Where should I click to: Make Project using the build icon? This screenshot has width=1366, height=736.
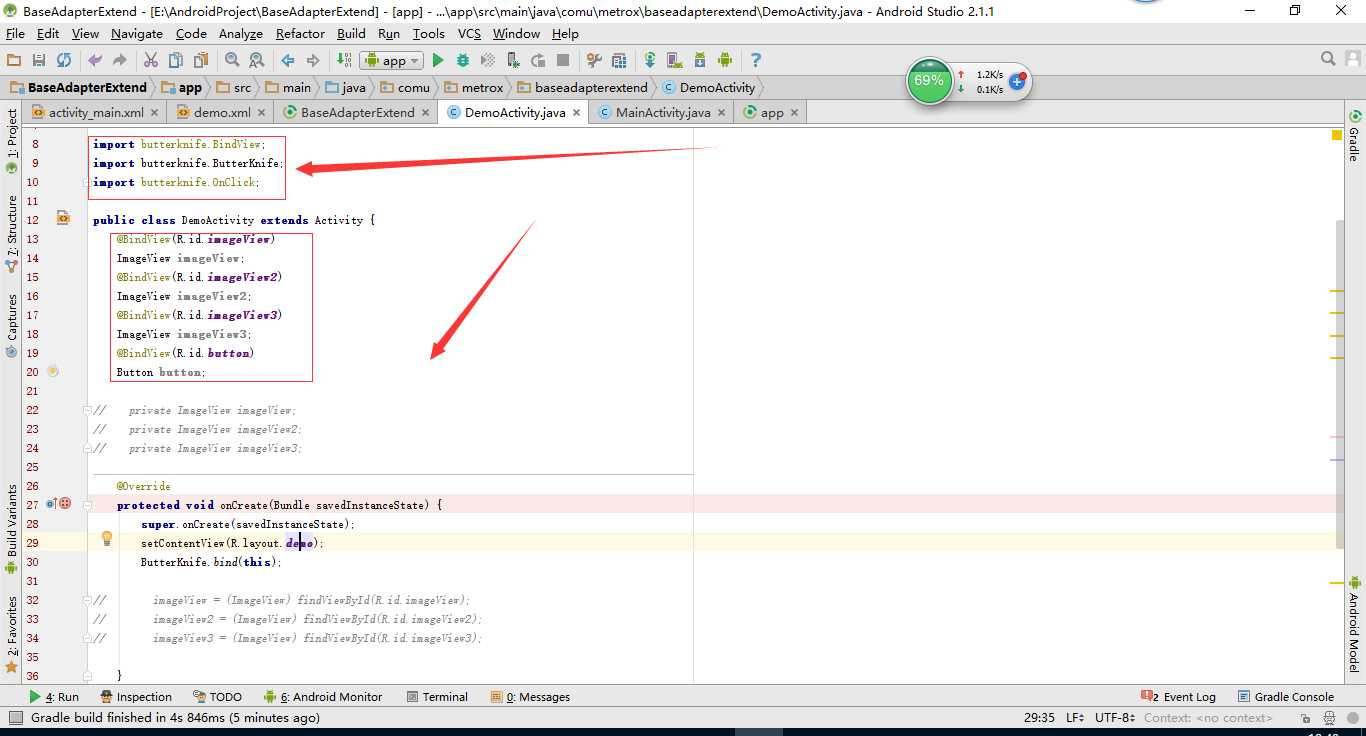coord(344,61)
